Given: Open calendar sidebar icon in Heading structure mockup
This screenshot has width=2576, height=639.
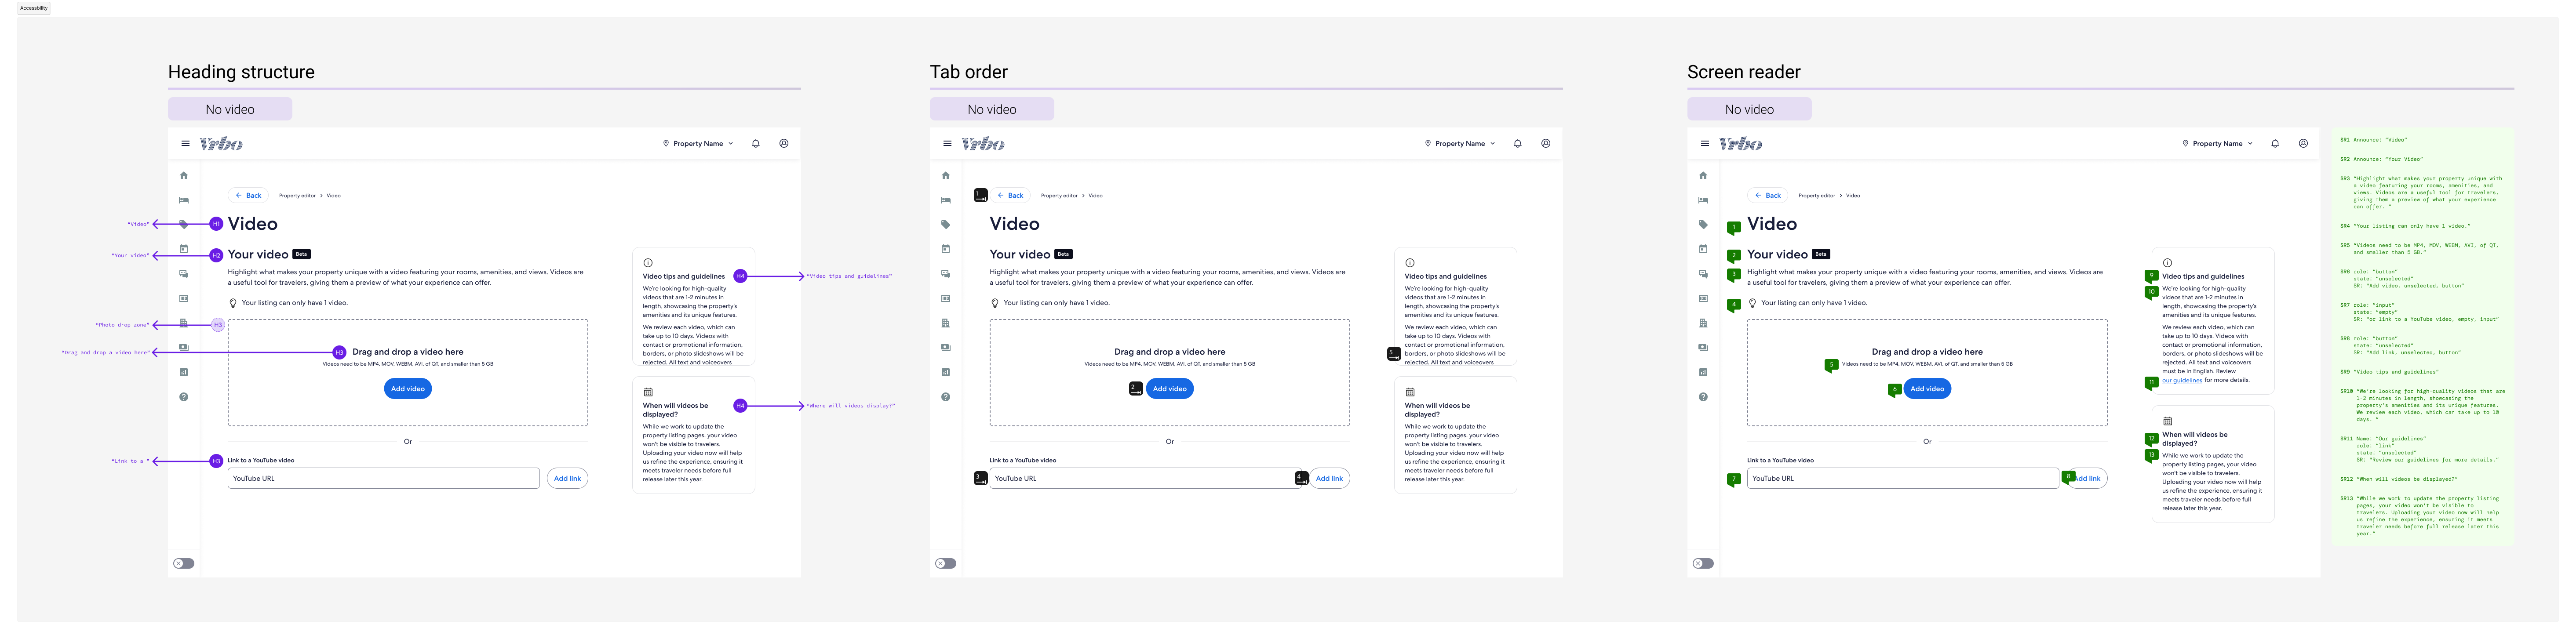Looking at the screenshot, I should tap(184, 249).
